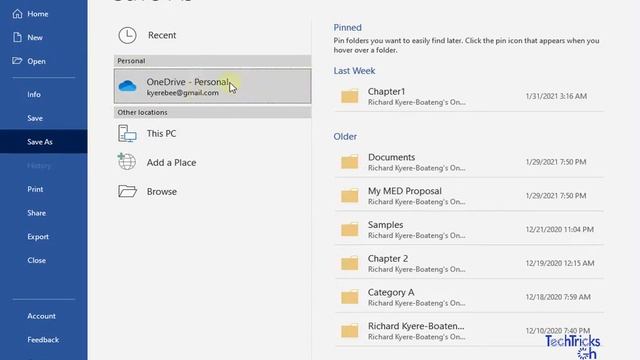Click the Chapter 2 folder icon

350,263
